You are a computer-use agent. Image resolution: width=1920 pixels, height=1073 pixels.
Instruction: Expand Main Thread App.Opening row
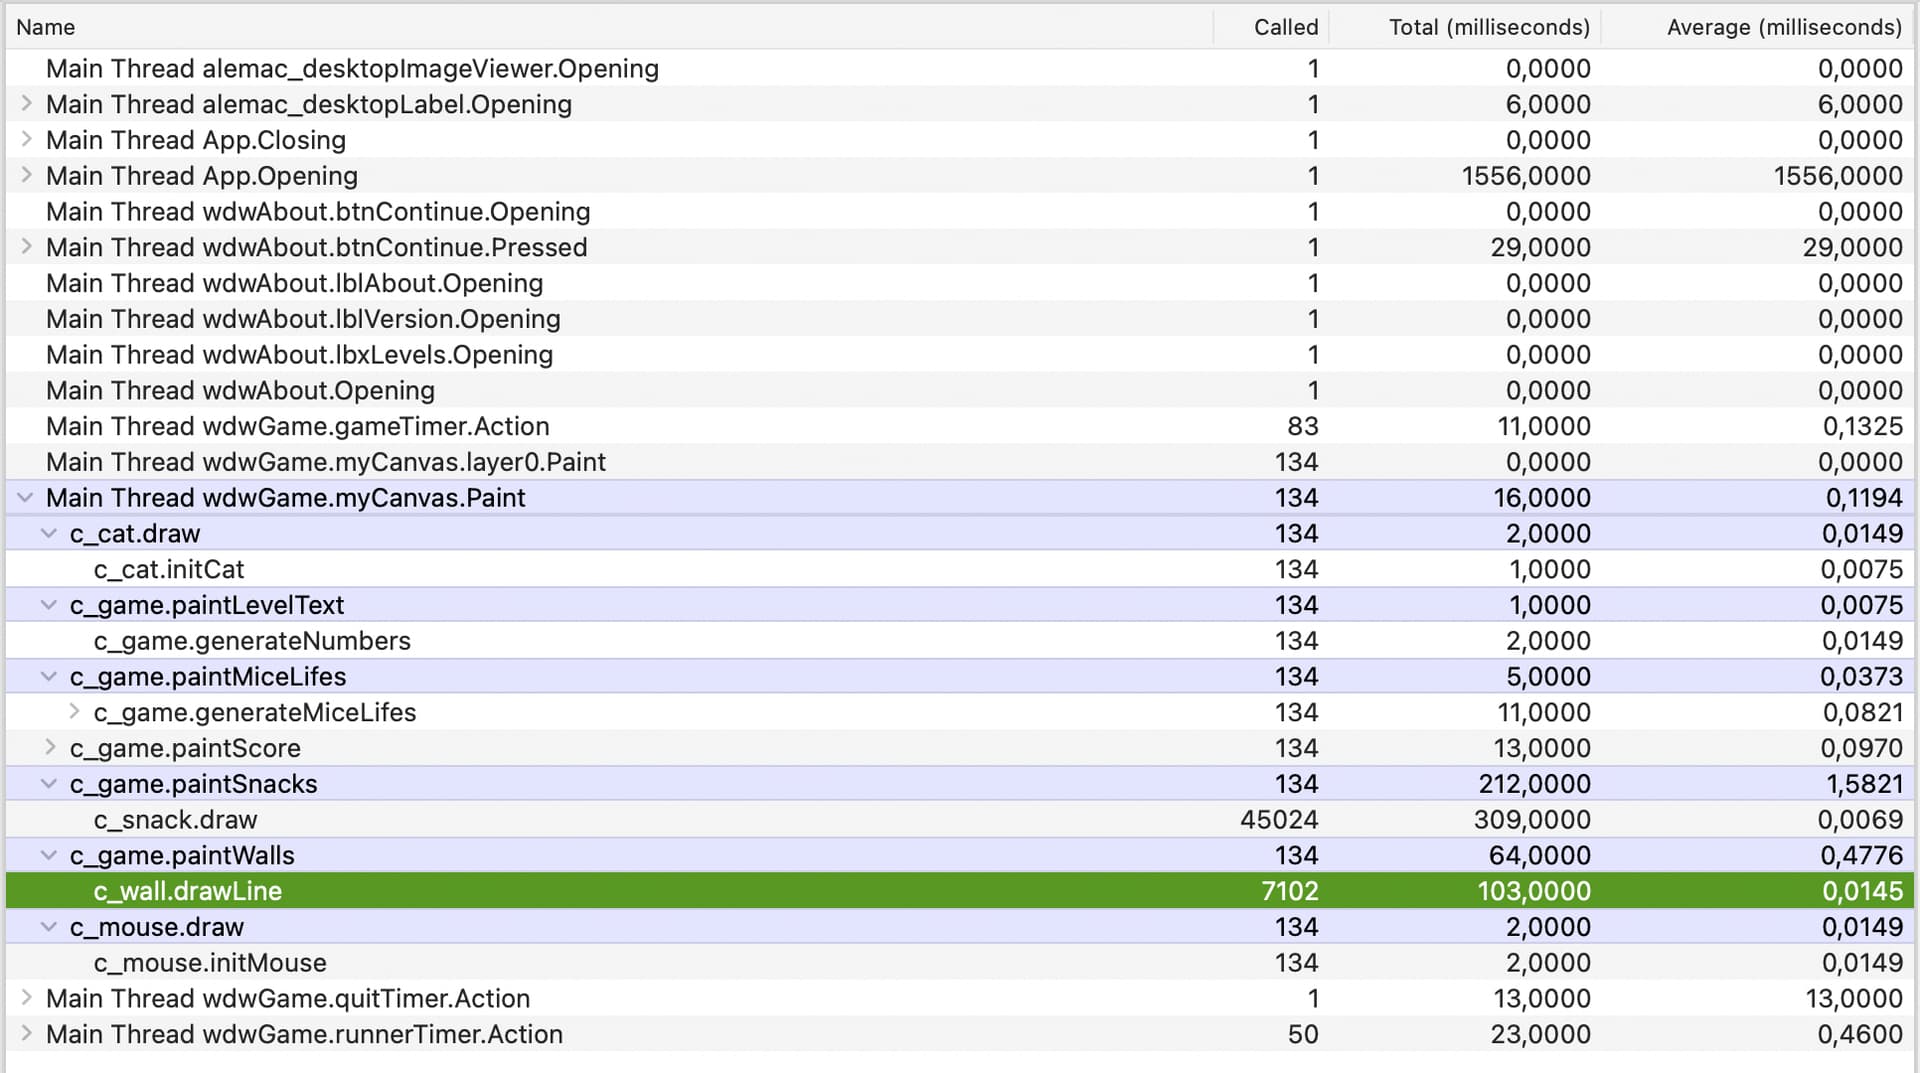pyautogui.click(x=27, y=176)
